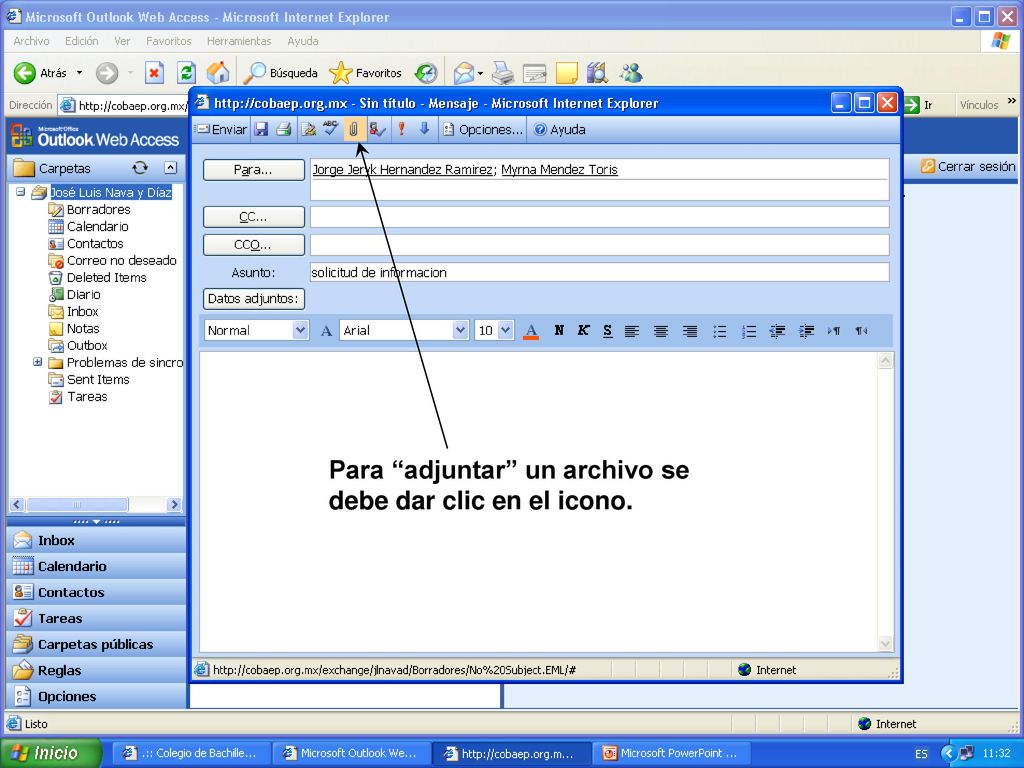Open Carpetas públicas in navigation pane
Image resolution: width=1024 pixels, height=768 pixels.
[96, 645]
